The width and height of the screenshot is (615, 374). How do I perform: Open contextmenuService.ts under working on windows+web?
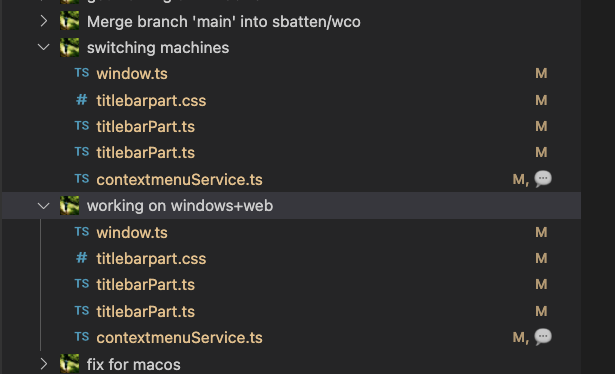[x=179, y=338]
